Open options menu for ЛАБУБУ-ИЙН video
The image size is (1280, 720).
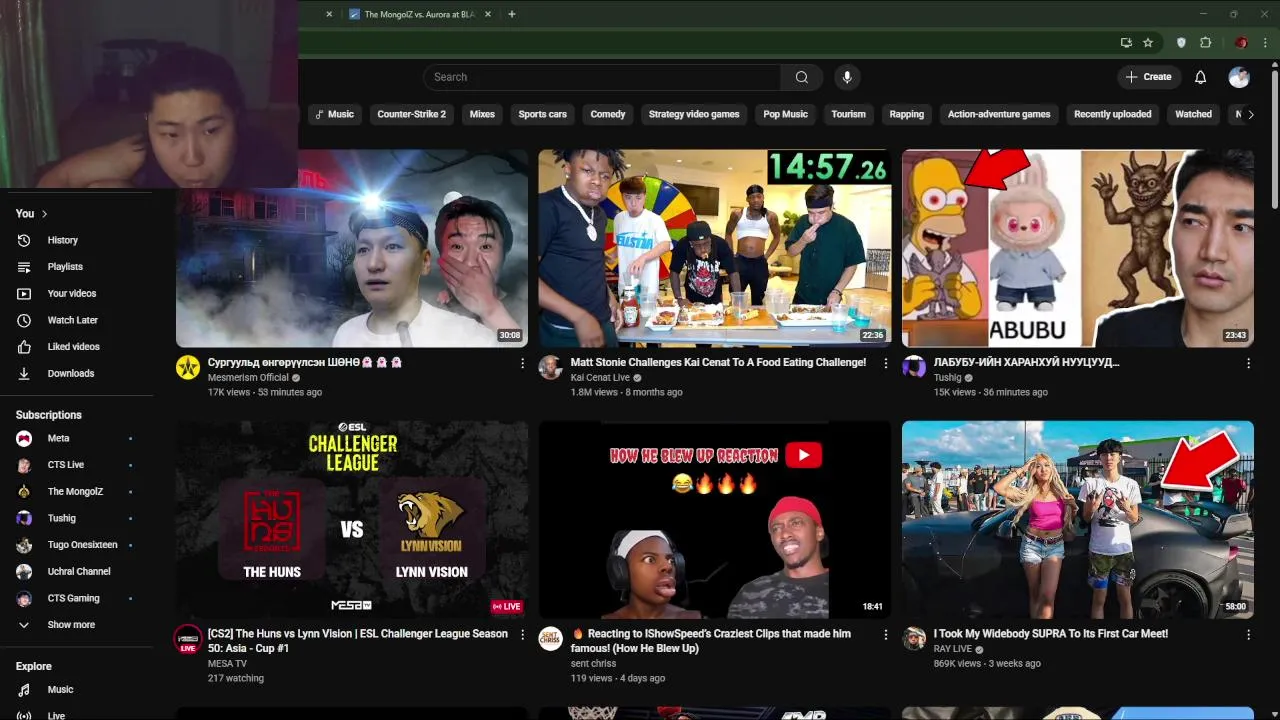[1248, 364]
